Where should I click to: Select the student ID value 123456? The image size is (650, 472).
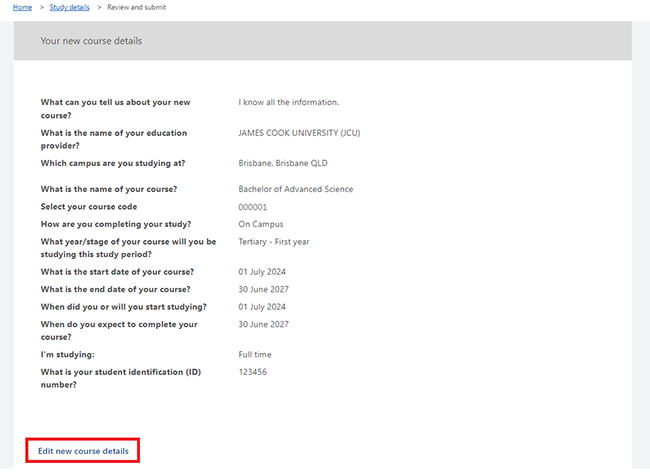click(x=252, y=372)
